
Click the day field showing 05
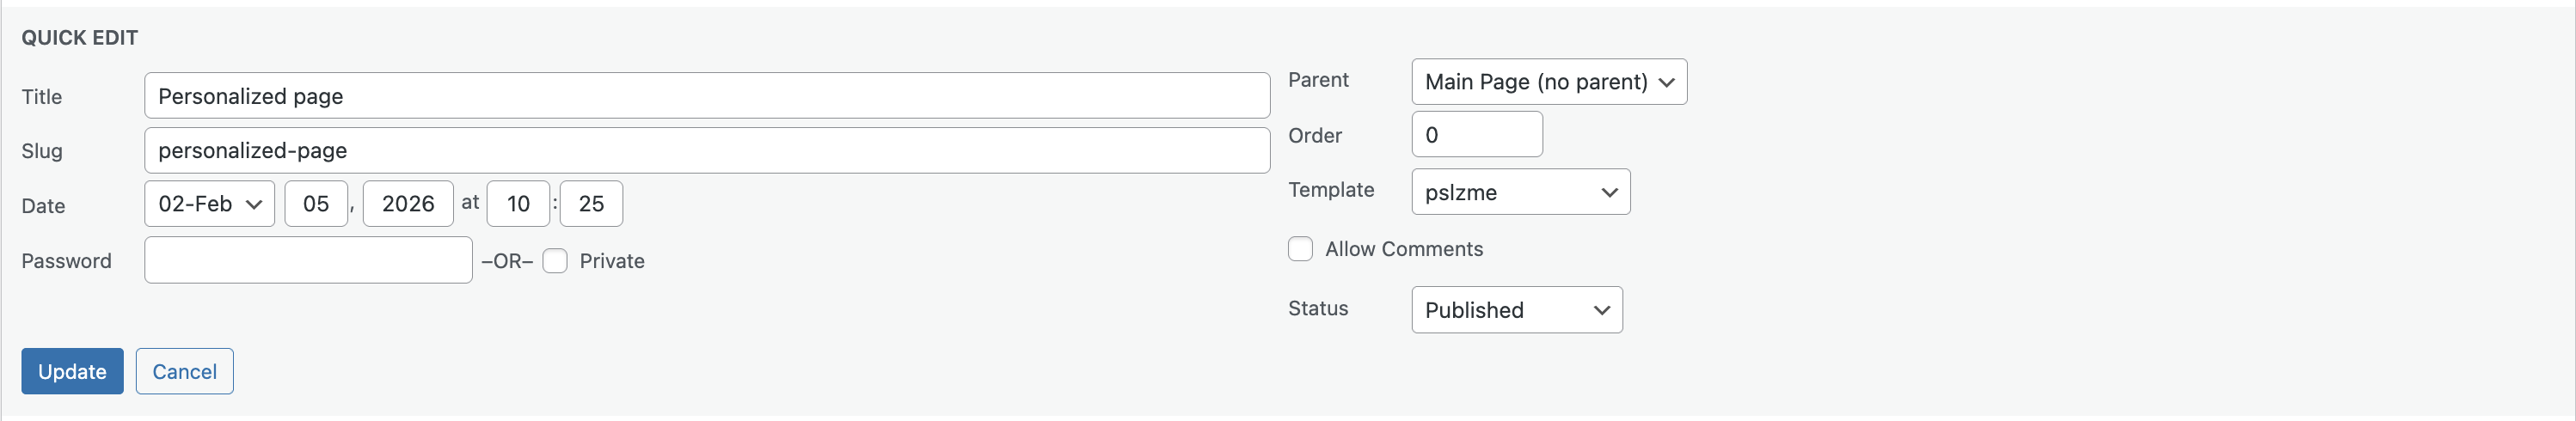pyautogui.click(x=316, y=204)
